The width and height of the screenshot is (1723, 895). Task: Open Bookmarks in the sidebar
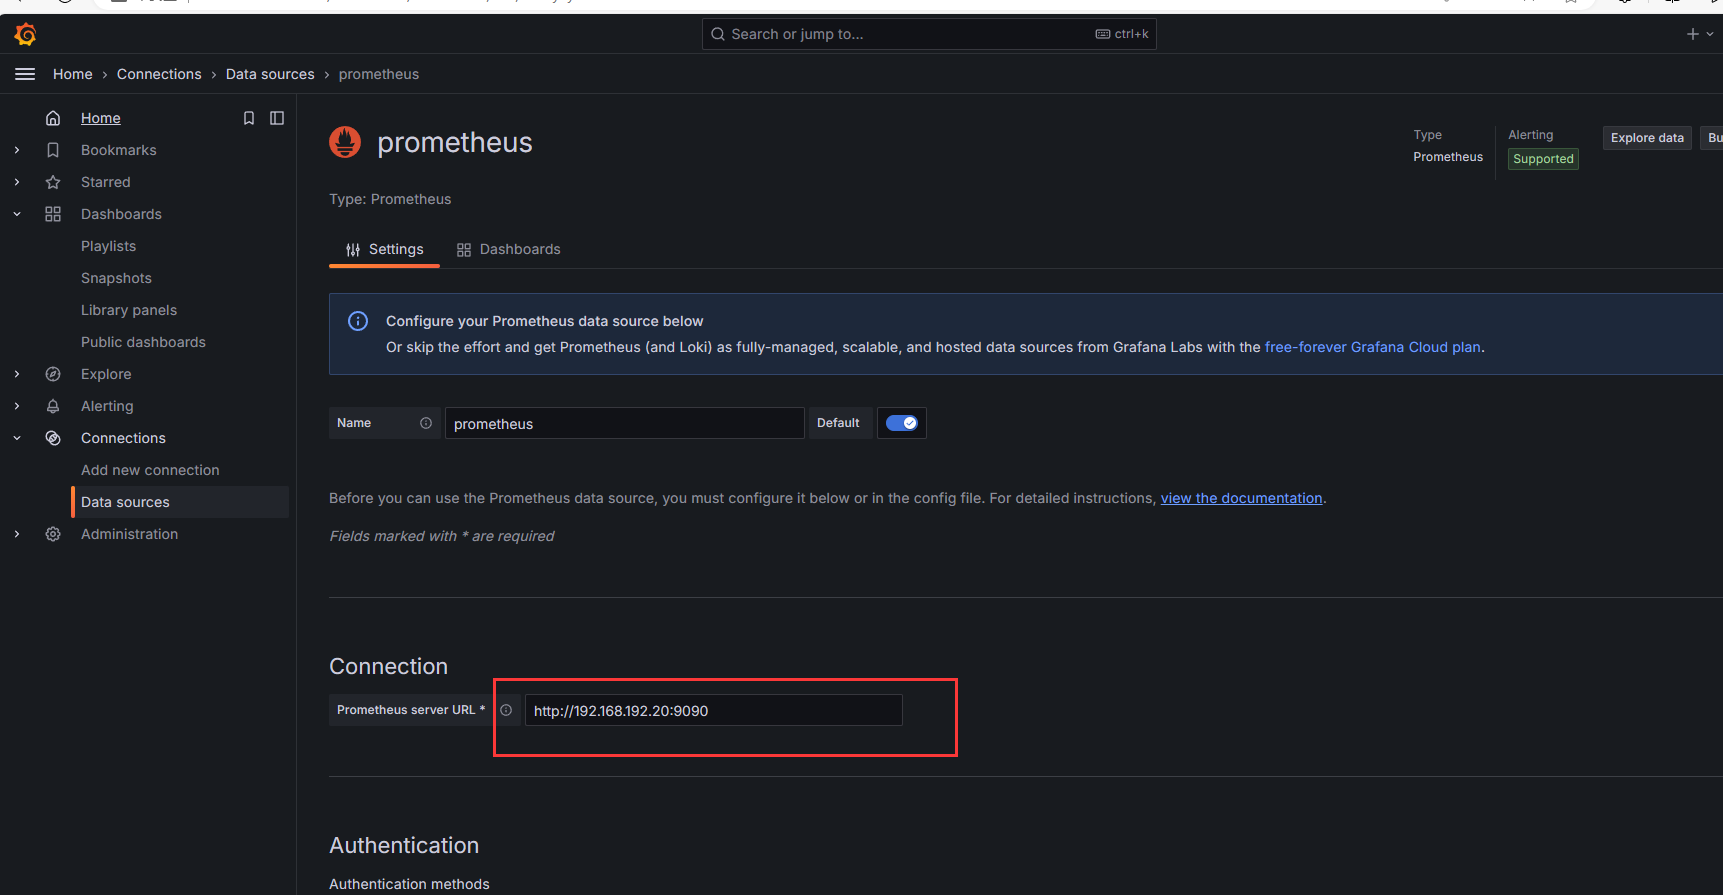119,150
